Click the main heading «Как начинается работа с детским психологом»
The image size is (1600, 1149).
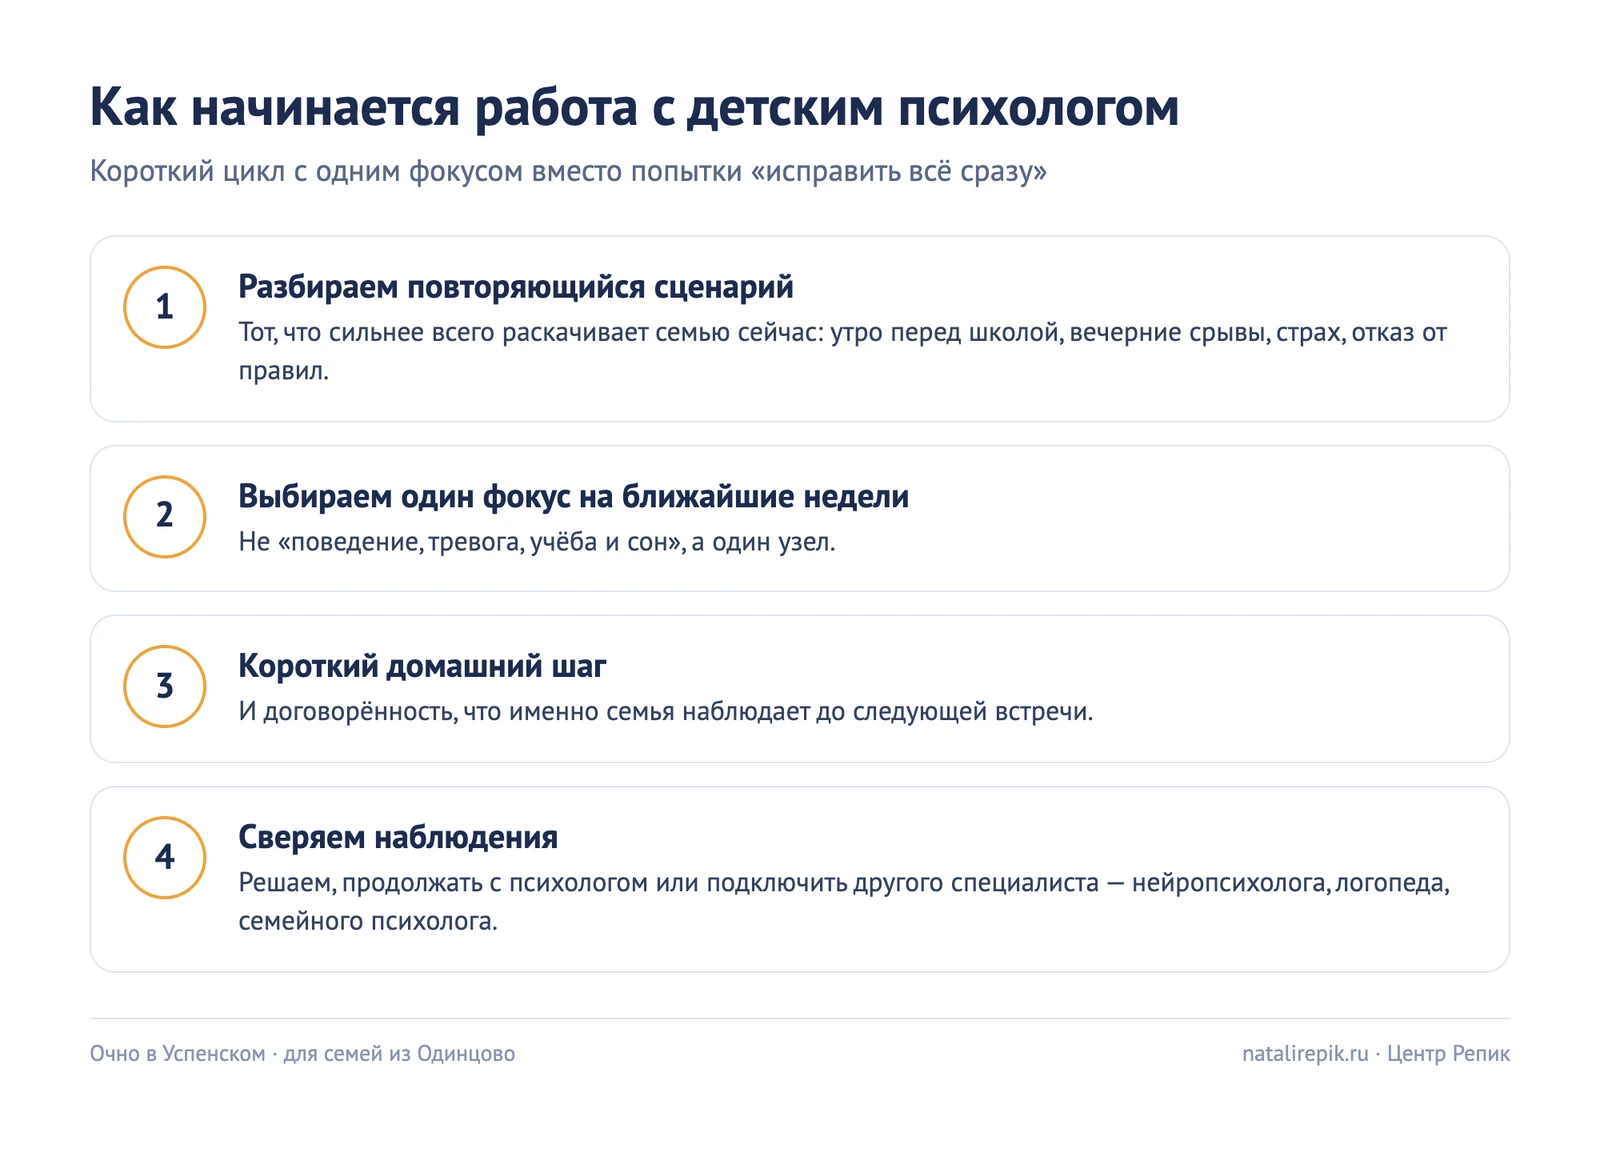tap(634, 107)
